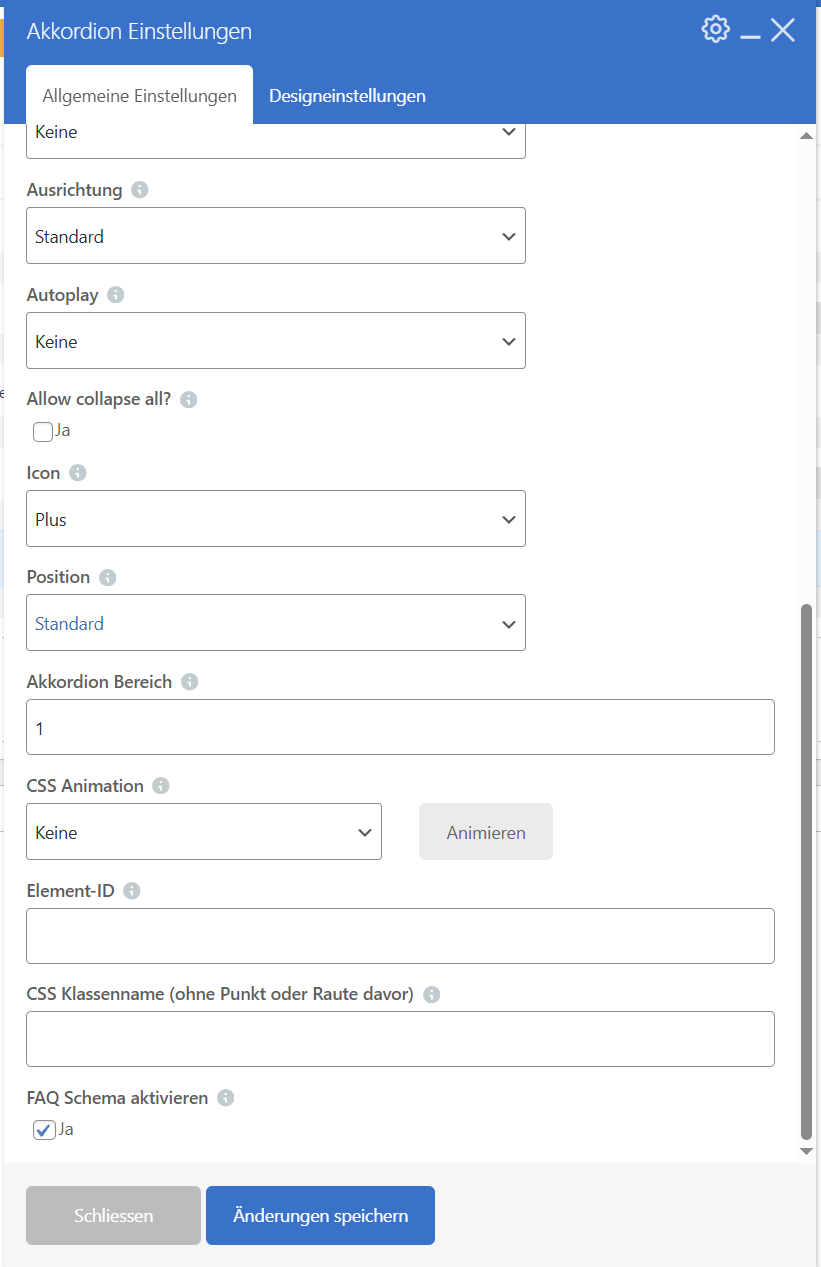Switch to the Designeinstellungen tab

347,96
